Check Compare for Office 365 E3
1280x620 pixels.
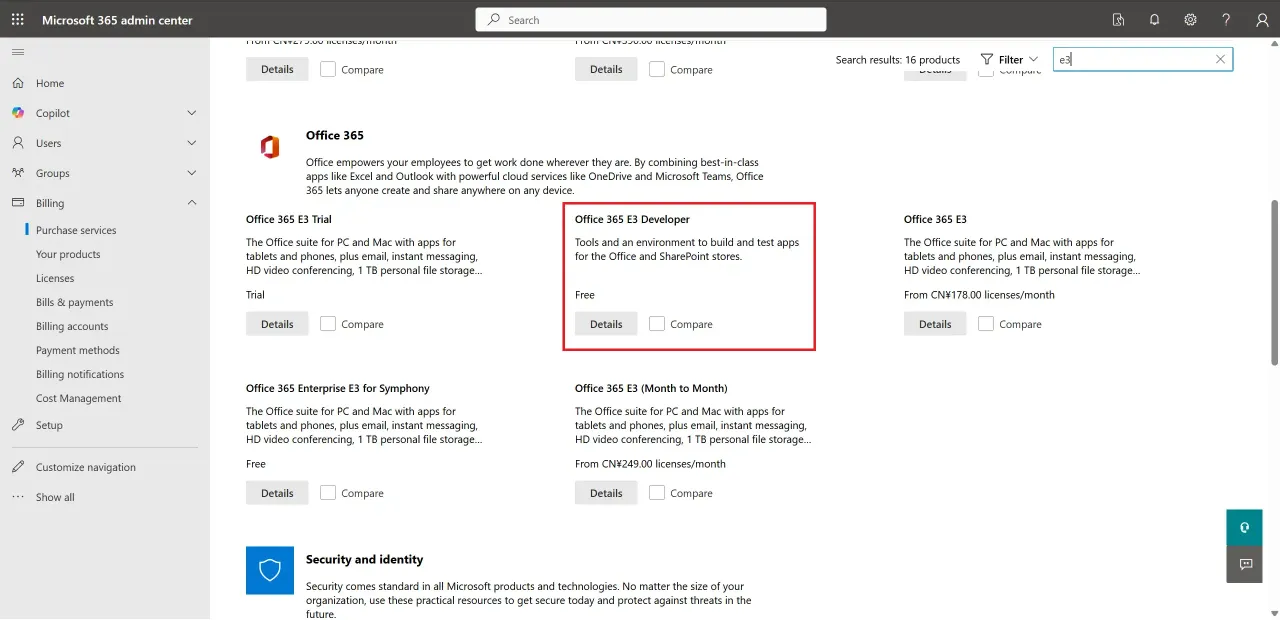click(x=986, y=324)
